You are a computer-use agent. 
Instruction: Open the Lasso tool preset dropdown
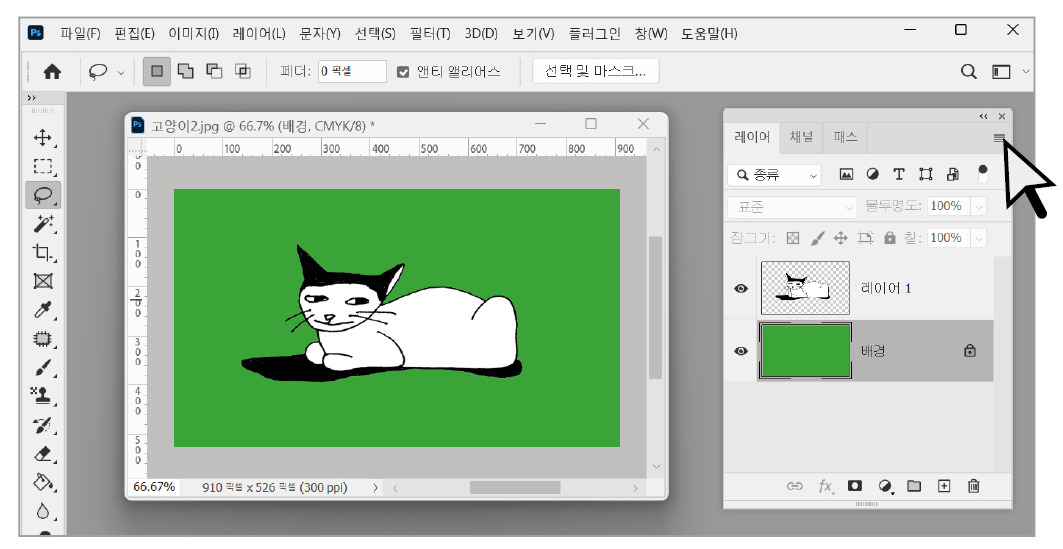coord(121,73)
